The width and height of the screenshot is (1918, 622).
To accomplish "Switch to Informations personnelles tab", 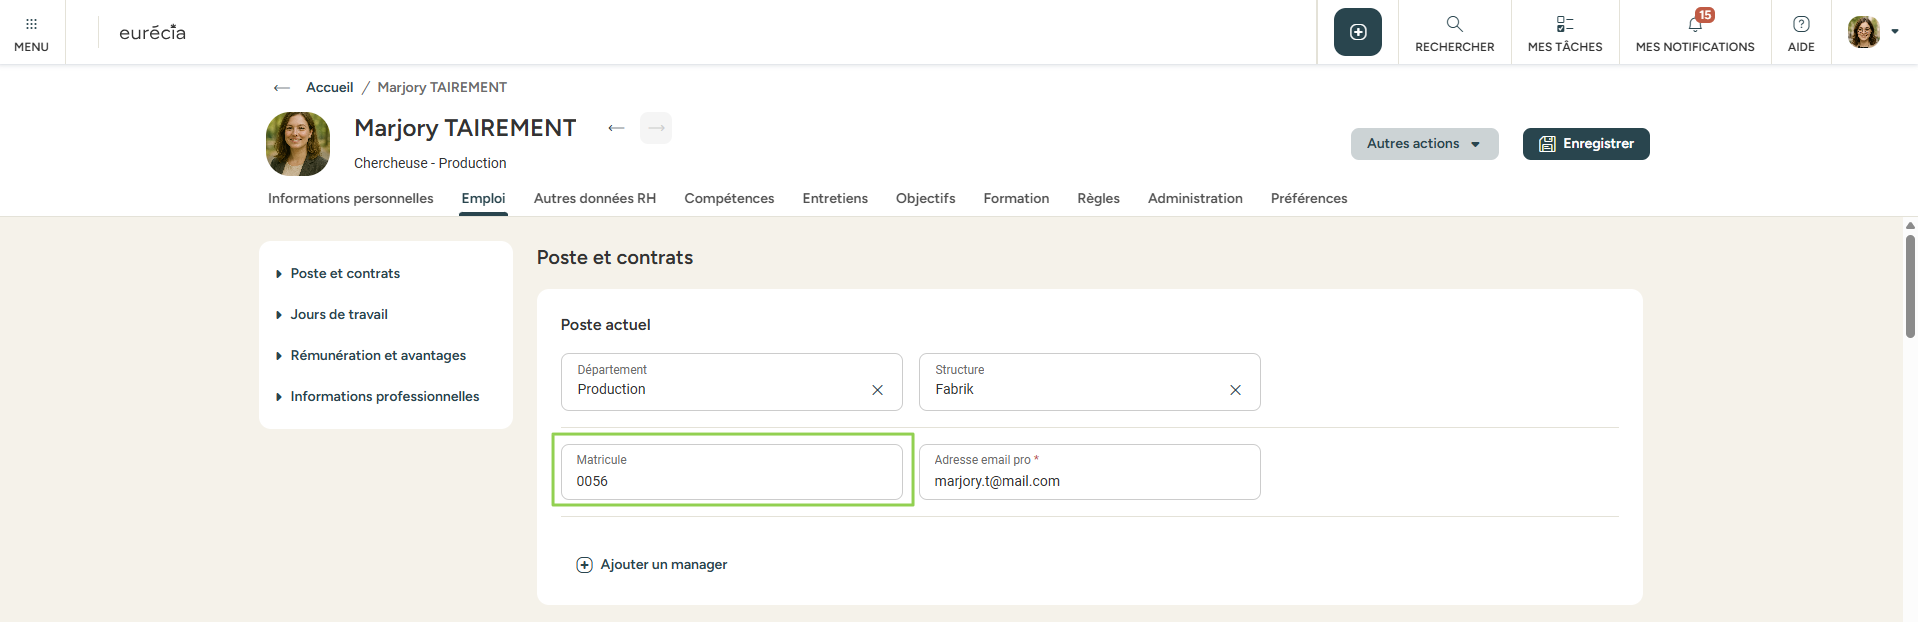I will [350, 198].
